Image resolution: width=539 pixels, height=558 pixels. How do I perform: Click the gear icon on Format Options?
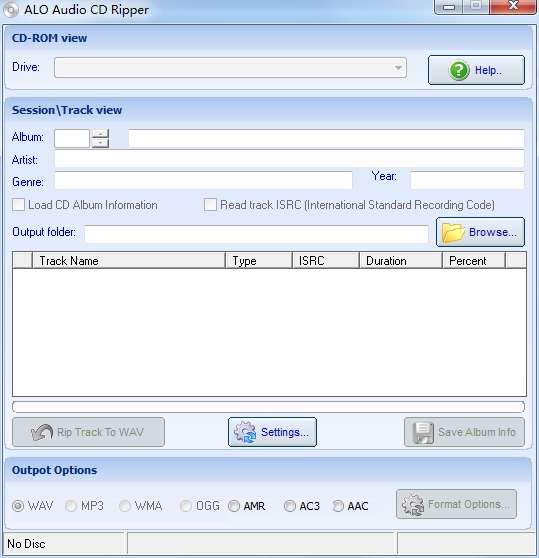pyautogui.click(x=413, y=505)
